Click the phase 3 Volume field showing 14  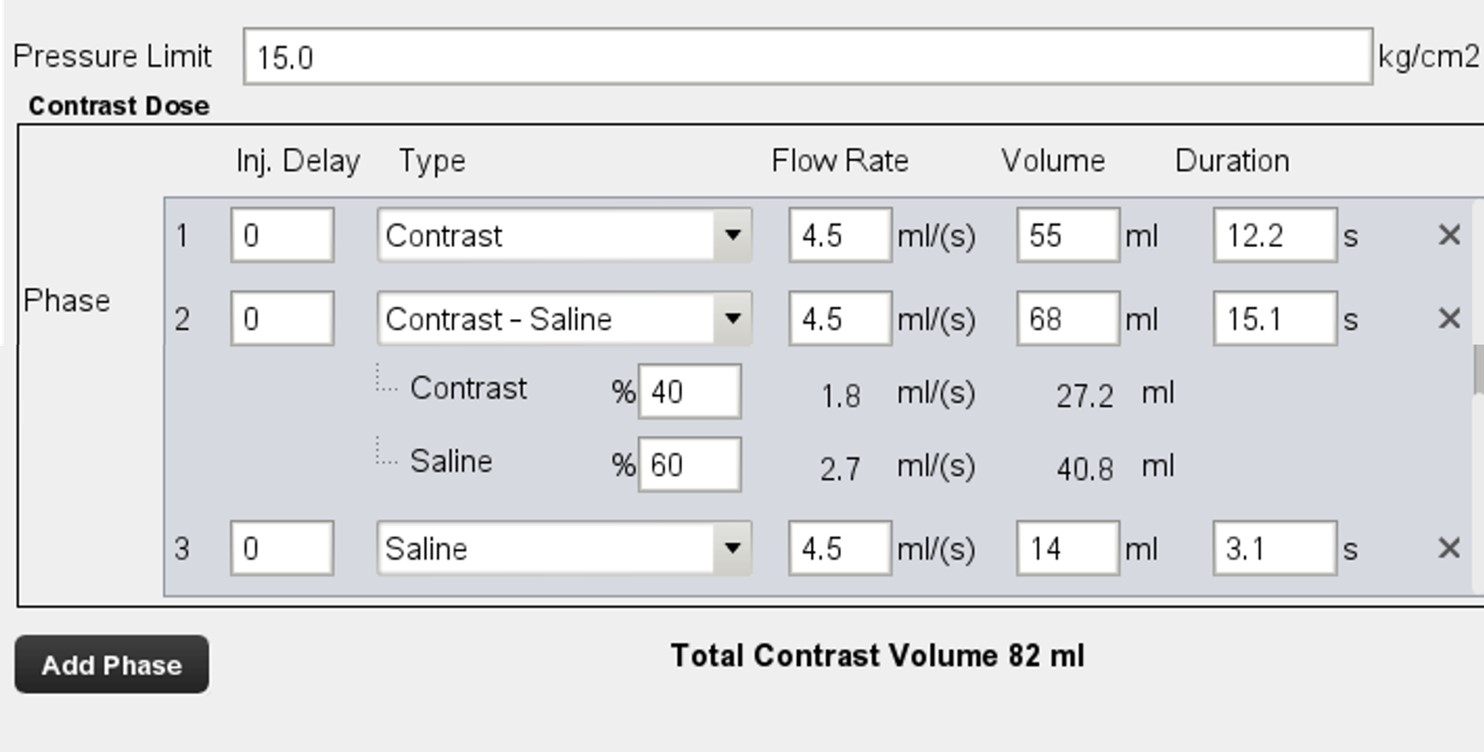click(x=1067, y=548)
